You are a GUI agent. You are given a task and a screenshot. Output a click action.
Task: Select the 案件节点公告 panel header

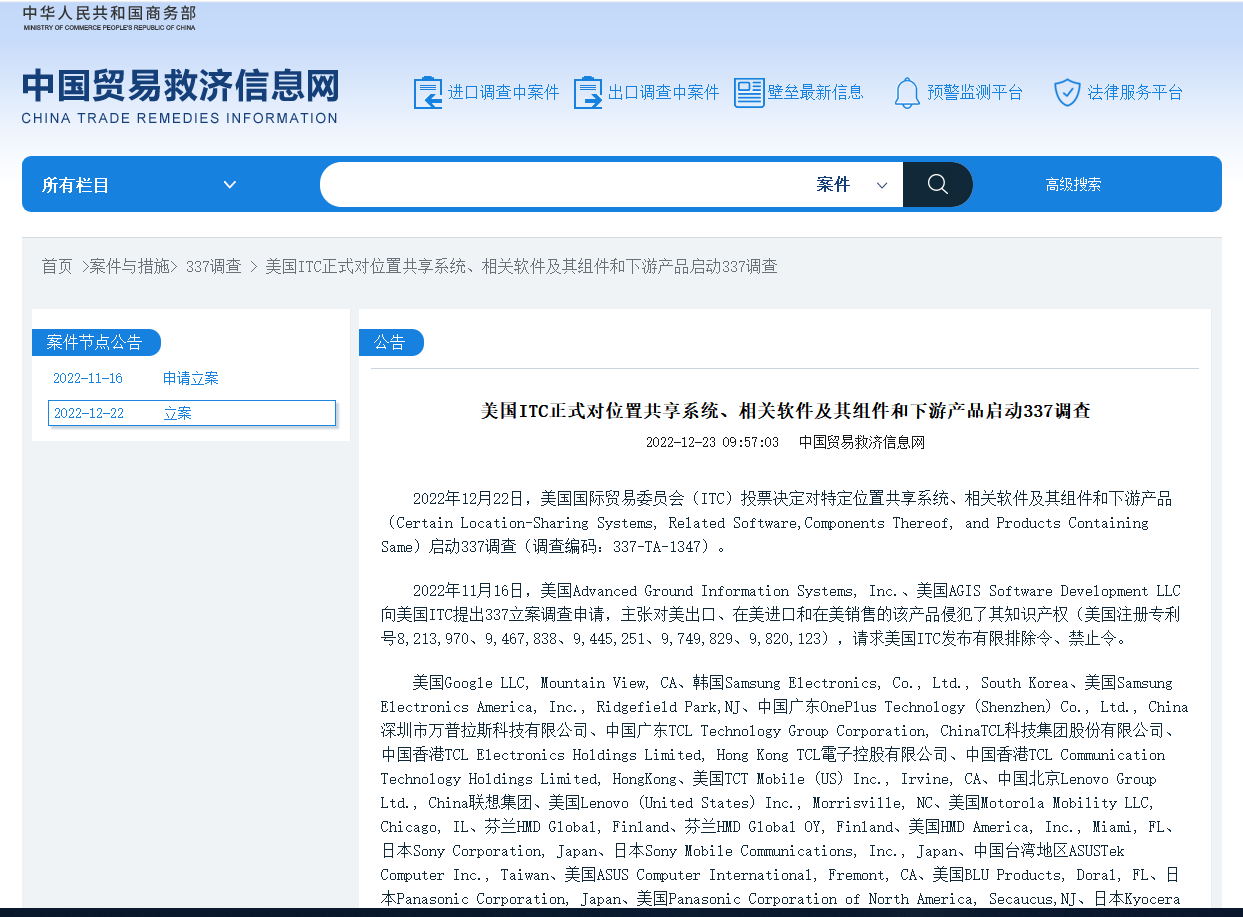click(96, 342)
